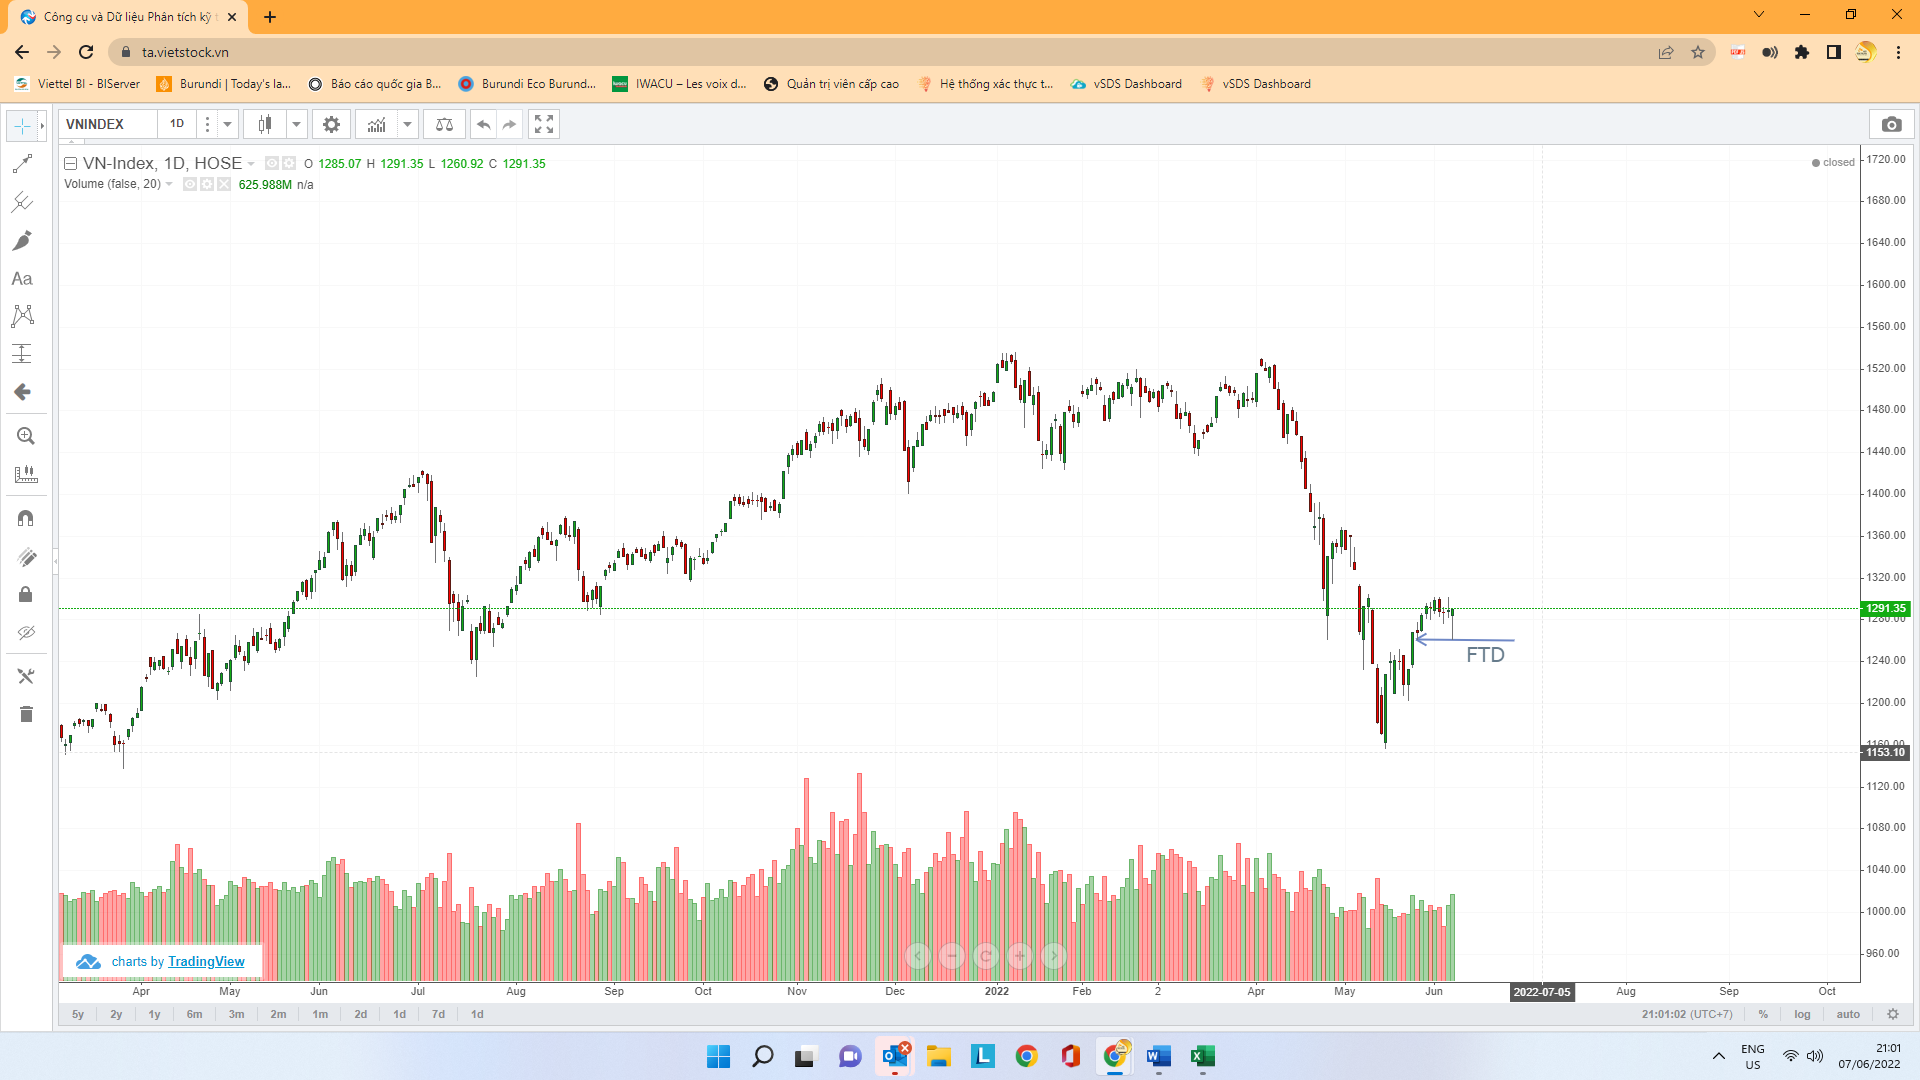Open the Volume indicator dropdown
The height and width of the screenshot is (1080, 1920).
(x=169, y=184)
